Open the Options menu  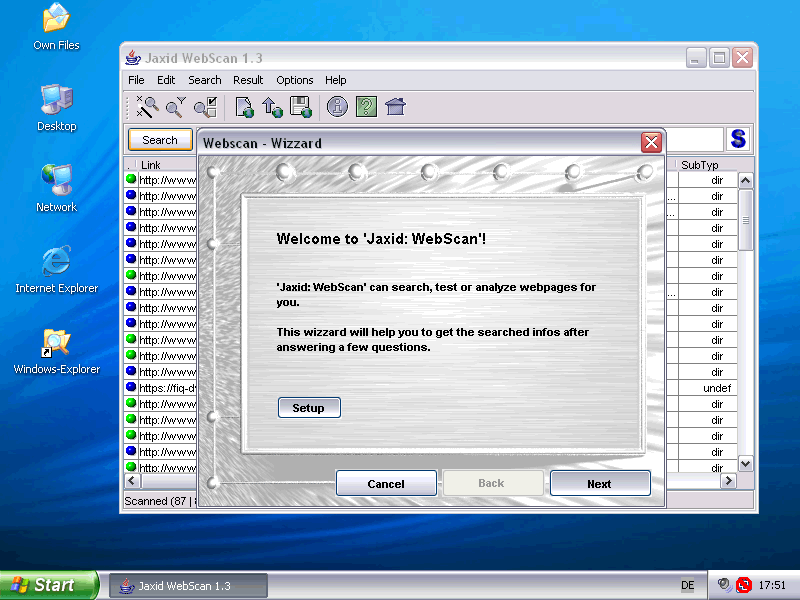point(295,80)
